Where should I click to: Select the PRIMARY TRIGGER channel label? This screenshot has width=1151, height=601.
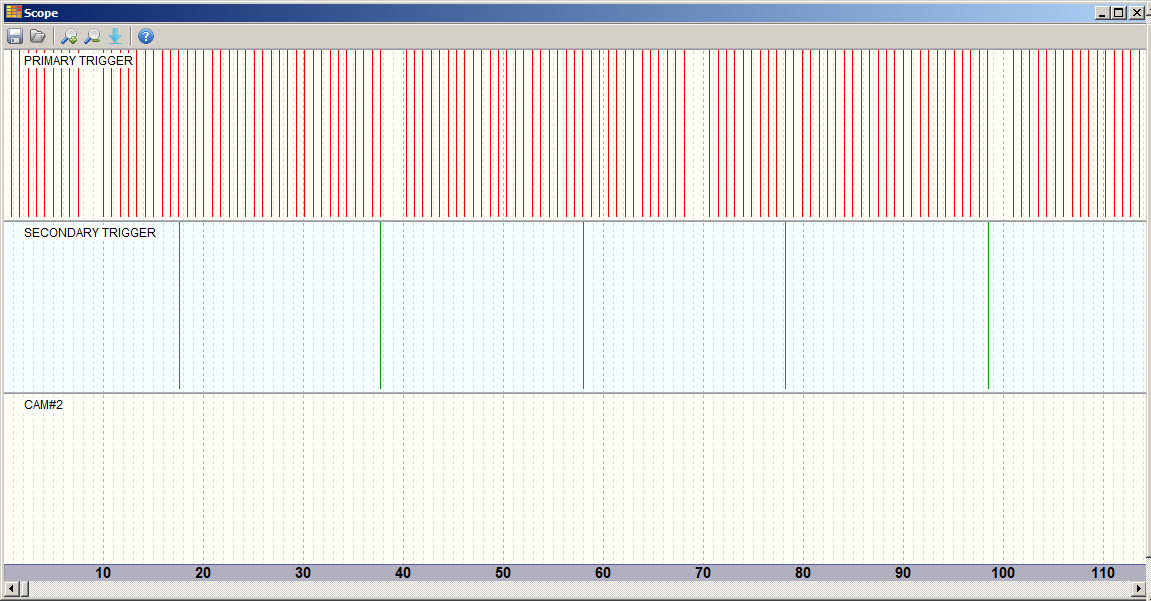click(78, 61)
